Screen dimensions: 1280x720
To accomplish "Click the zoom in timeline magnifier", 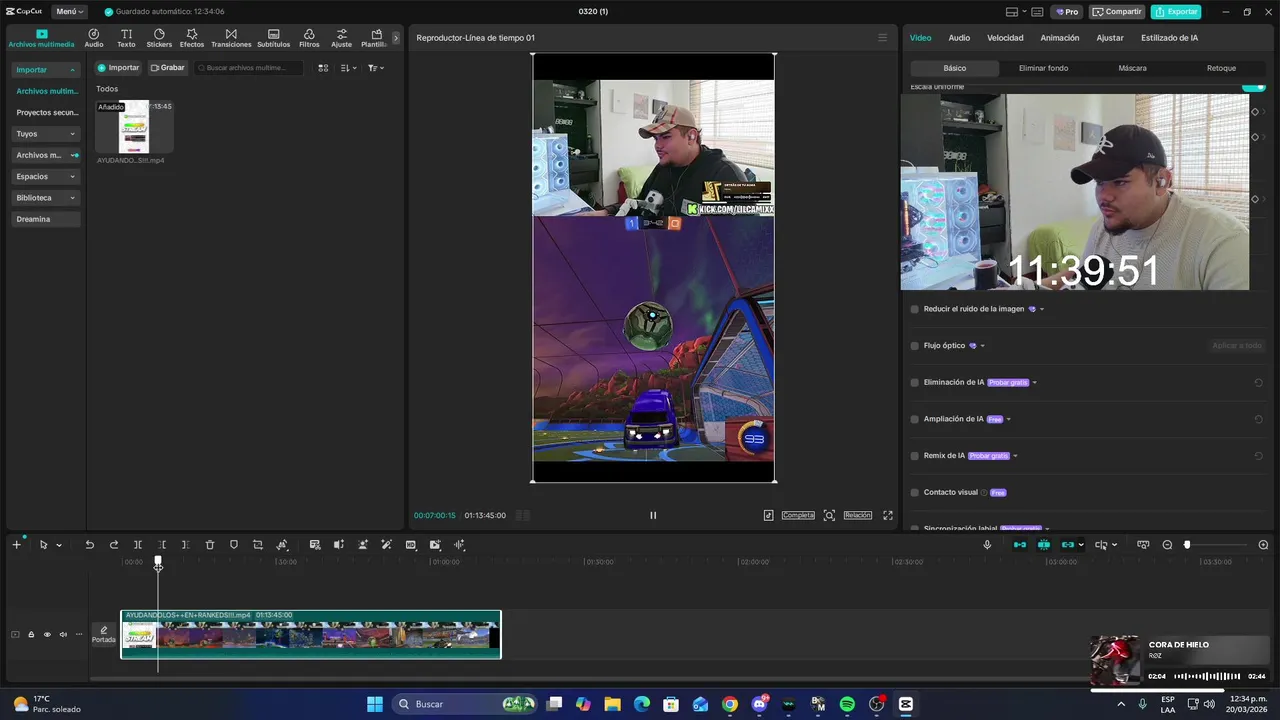I will [x=1263, y=545].
